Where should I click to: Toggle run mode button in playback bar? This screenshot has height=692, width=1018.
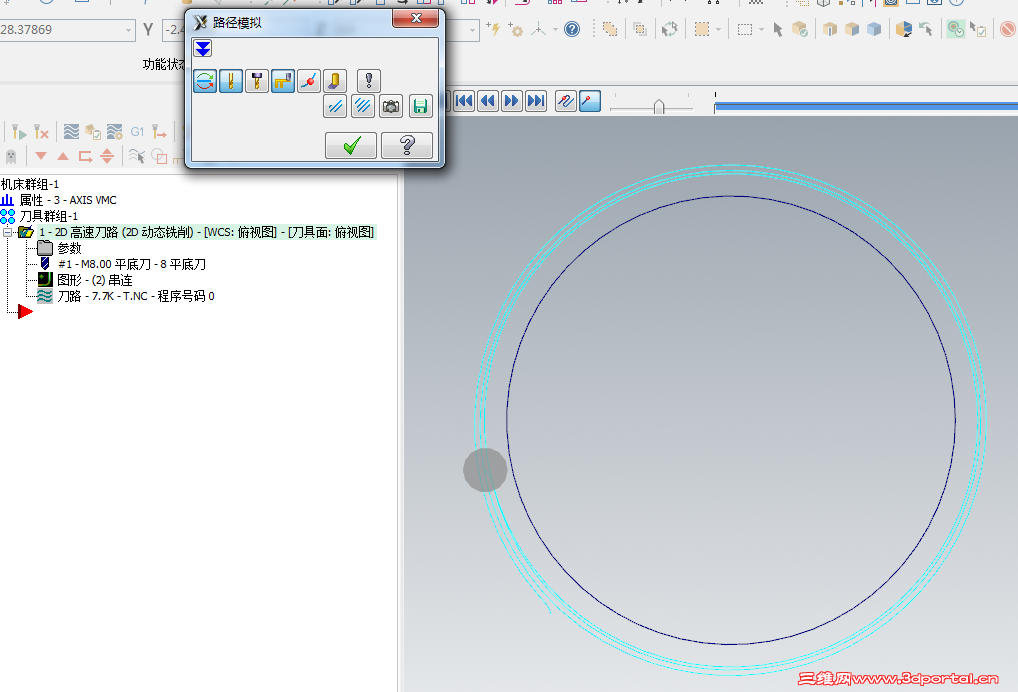[x=590, y=101]
